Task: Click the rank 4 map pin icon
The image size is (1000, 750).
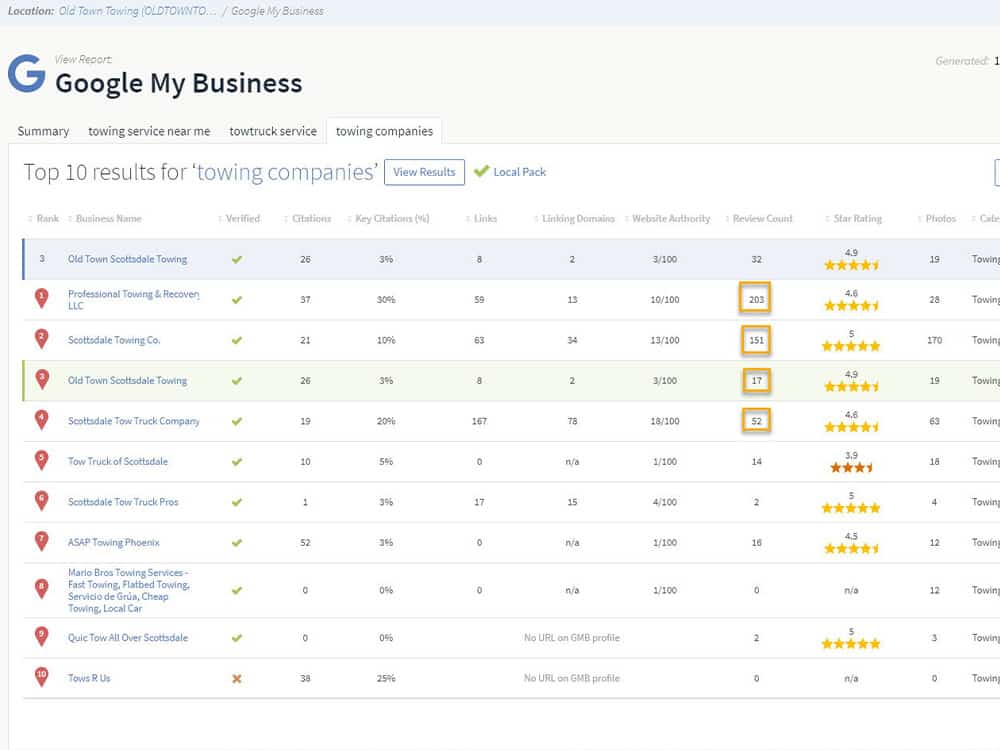Action: (x=41, y=420)
